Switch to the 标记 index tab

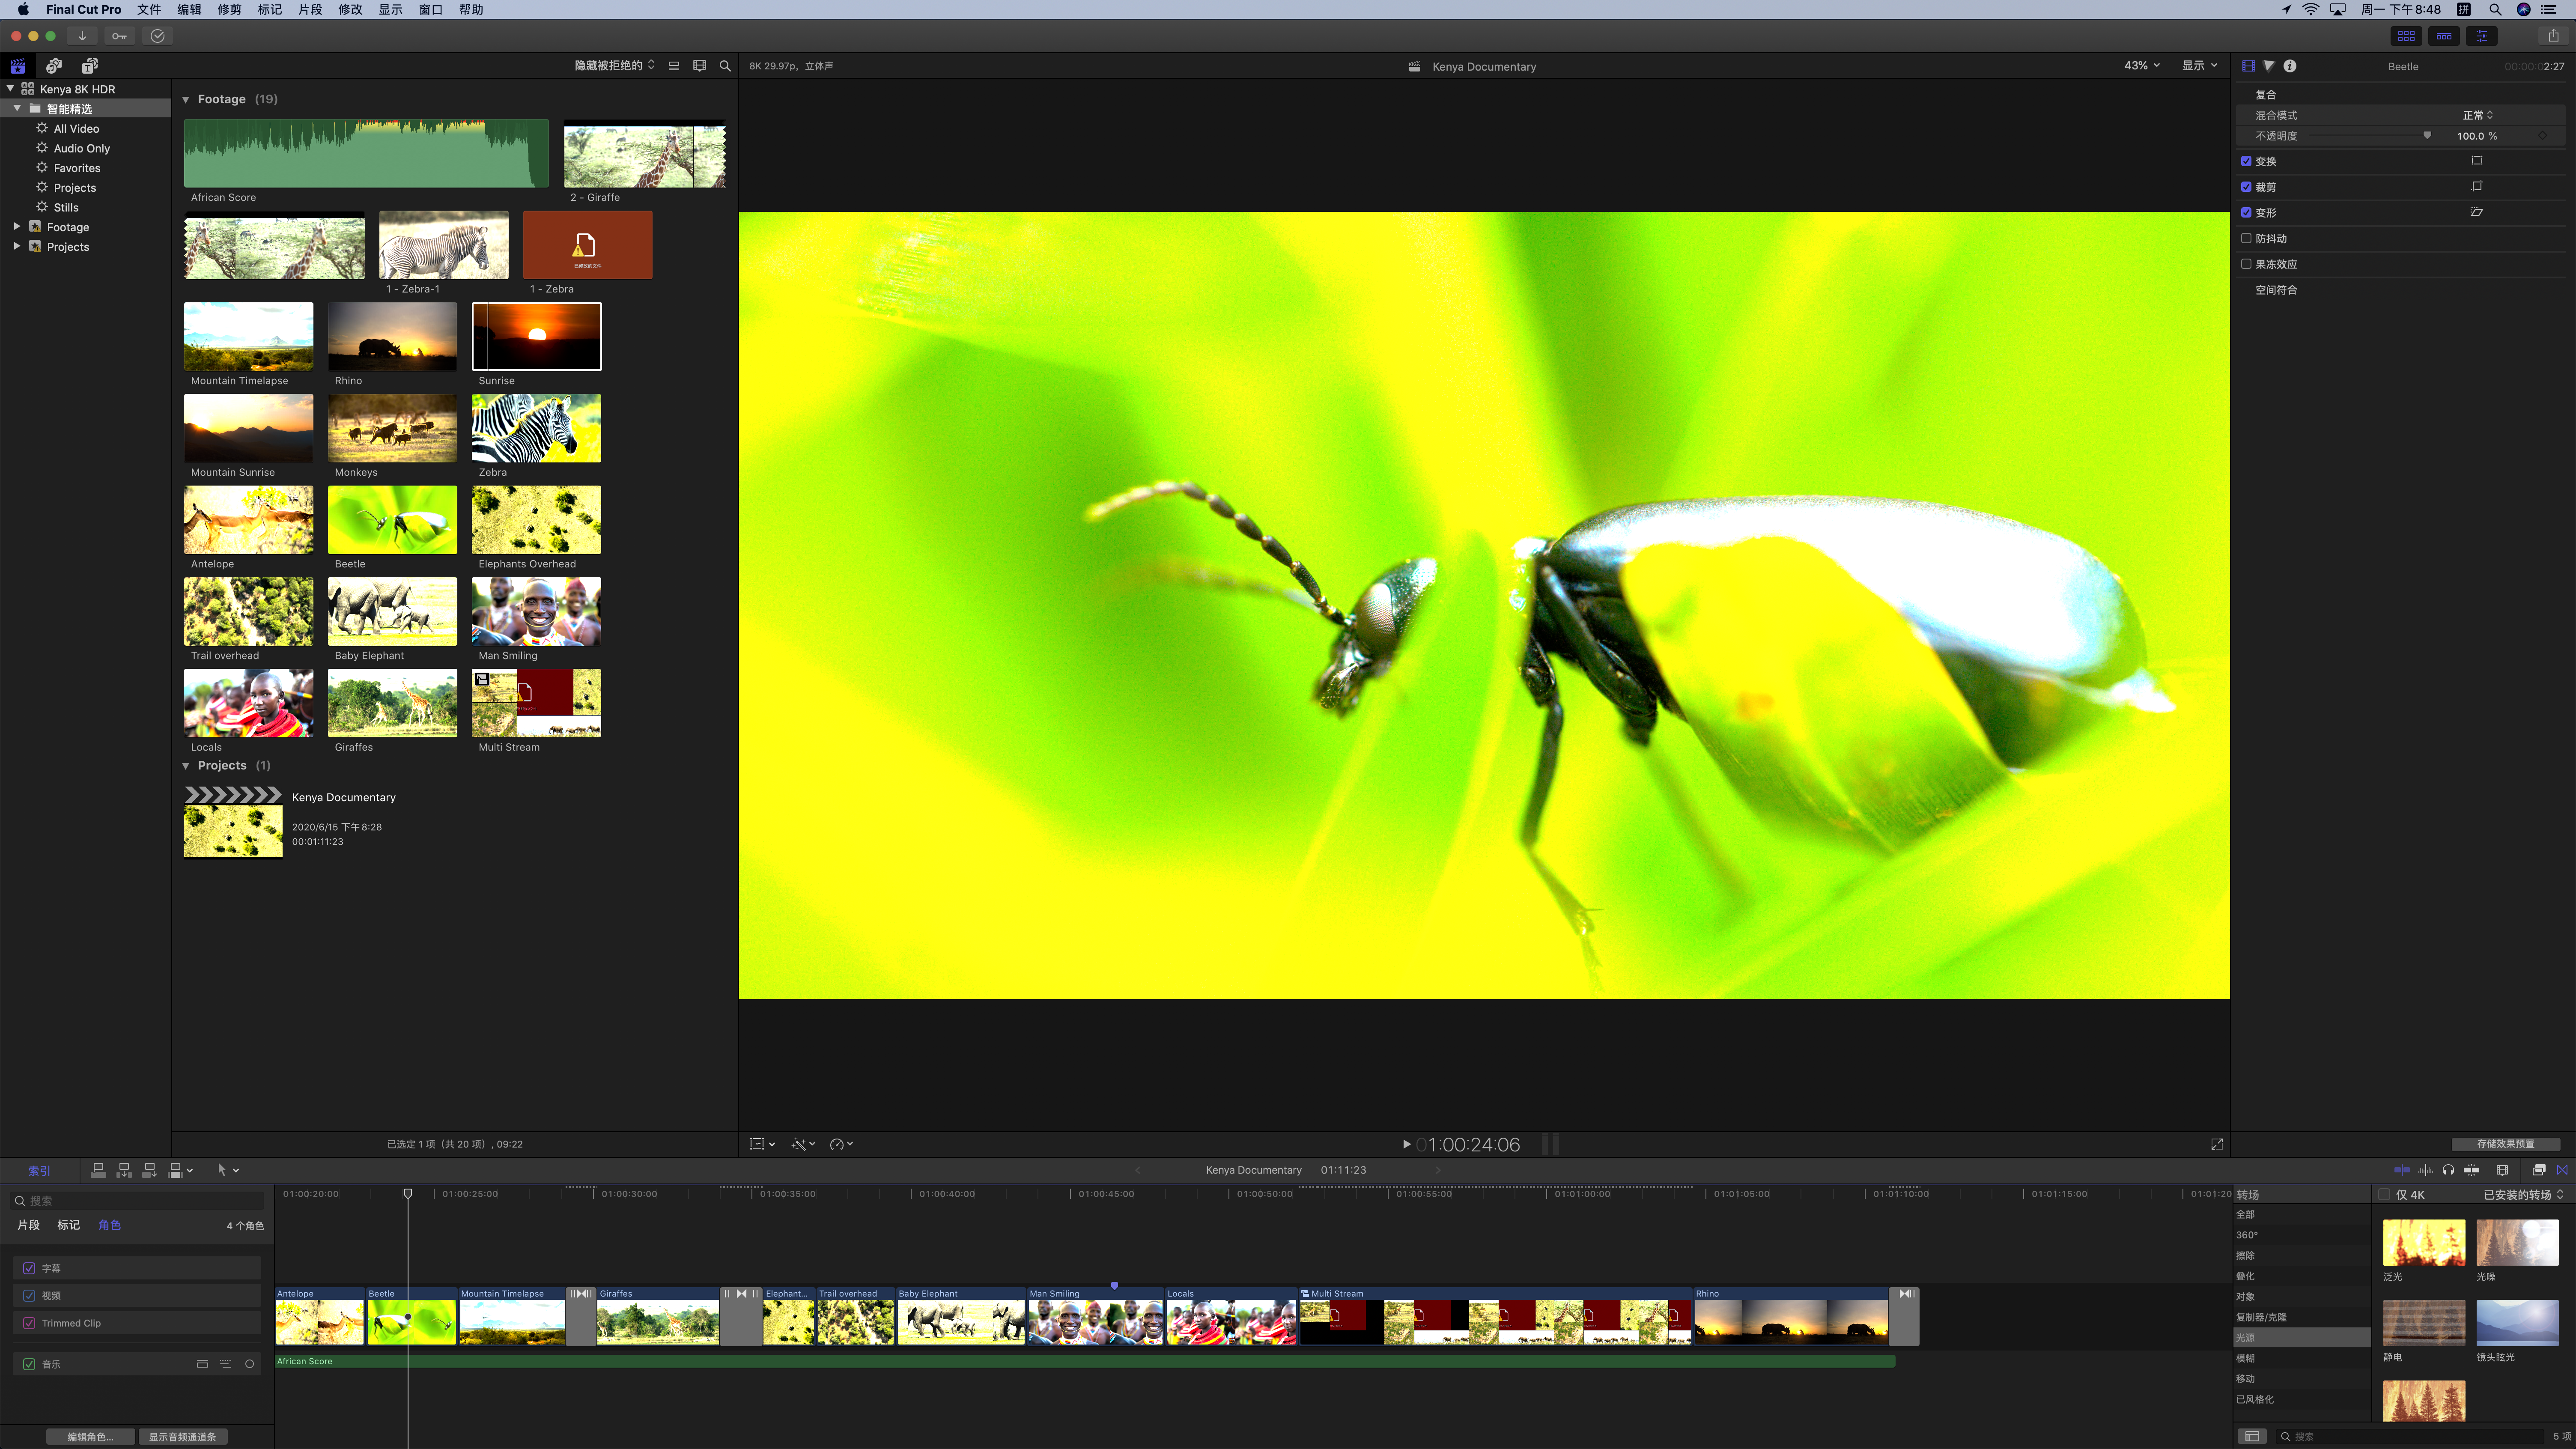[x=68, y=1225]
